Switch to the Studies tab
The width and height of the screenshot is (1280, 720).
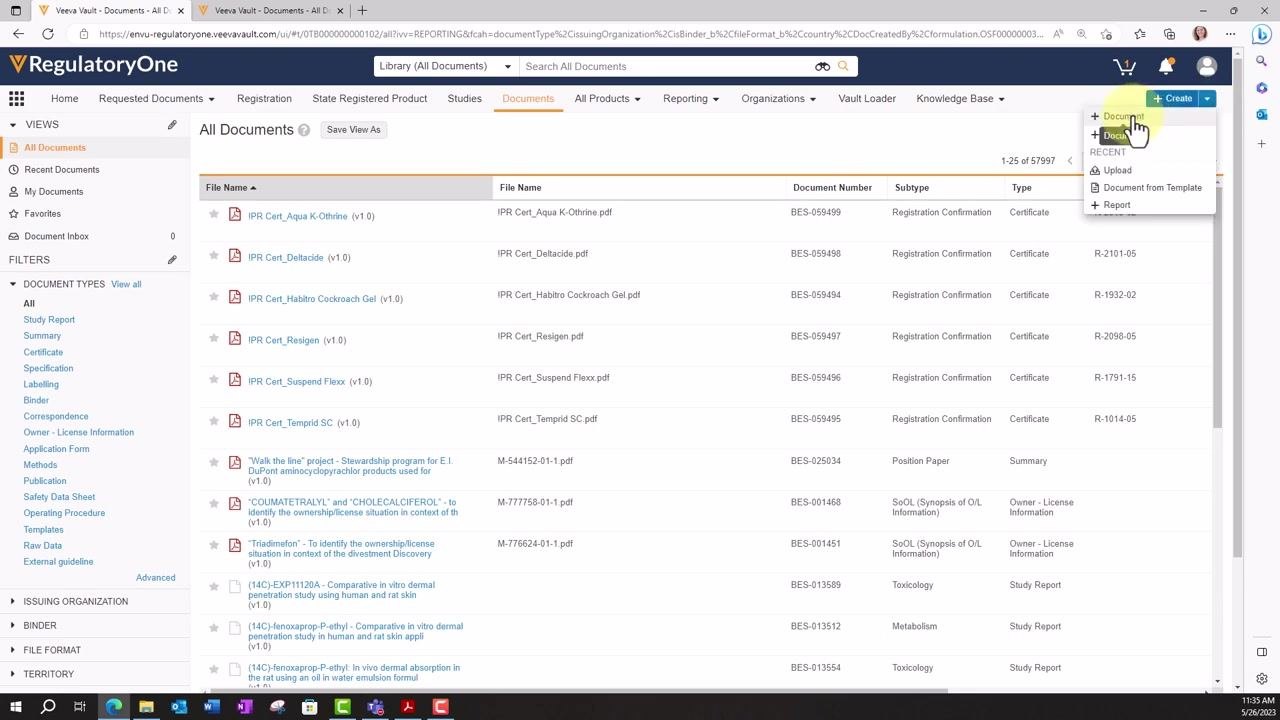pyautogui.click(x=465, y=99)
